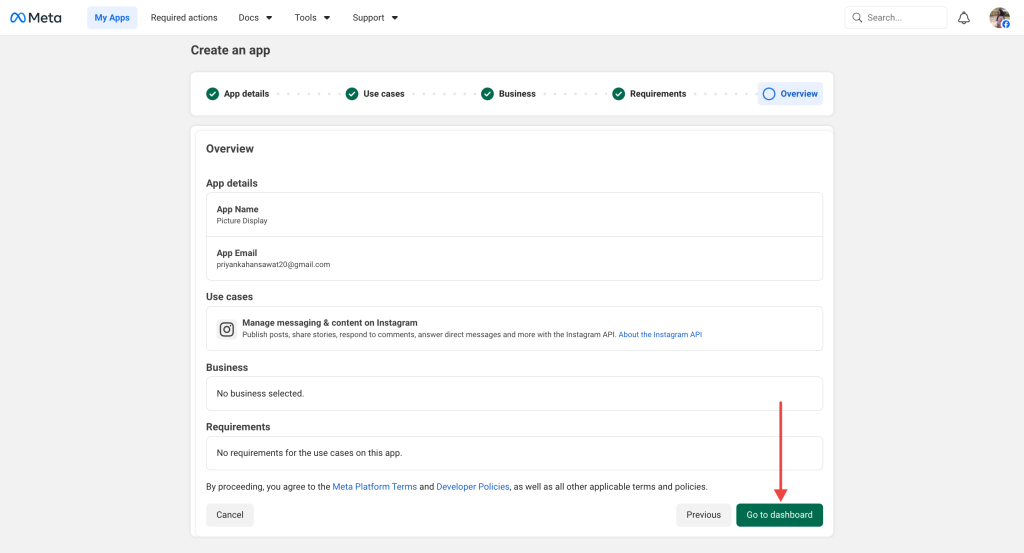Expand the Docs dropdown menu
This screenshot has height=553, width=1024.
pos(255,18)
